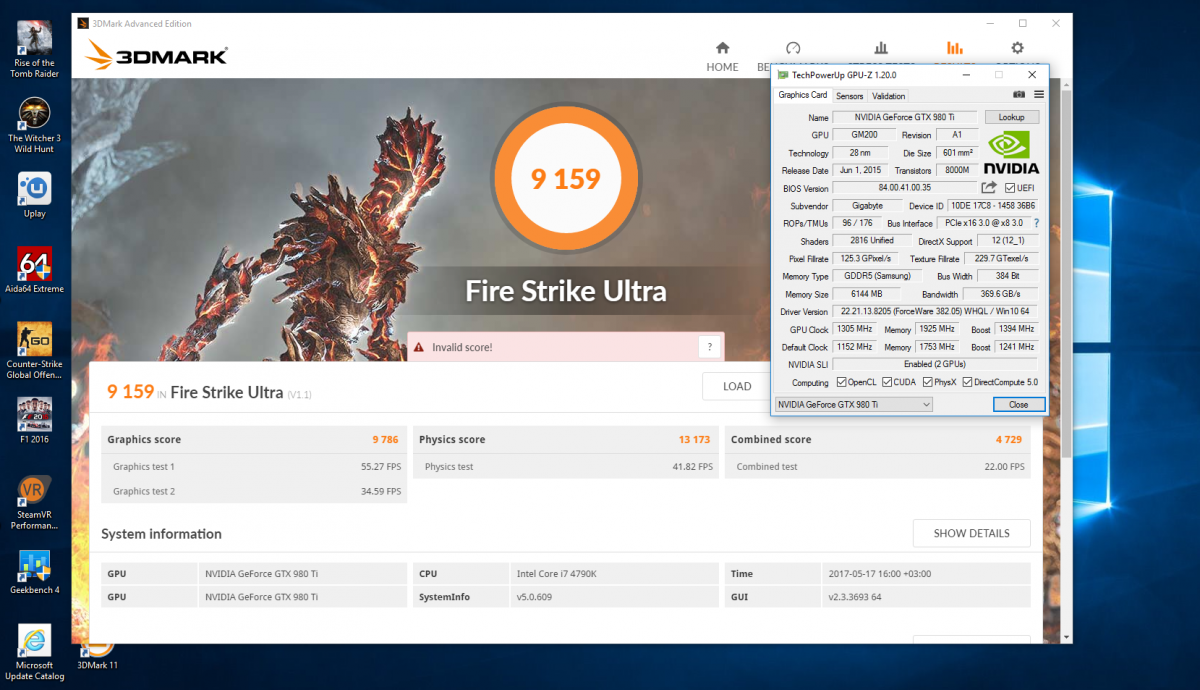Click the large orange 9 159 score circle
1200x690 pixels.
[565, 178]
